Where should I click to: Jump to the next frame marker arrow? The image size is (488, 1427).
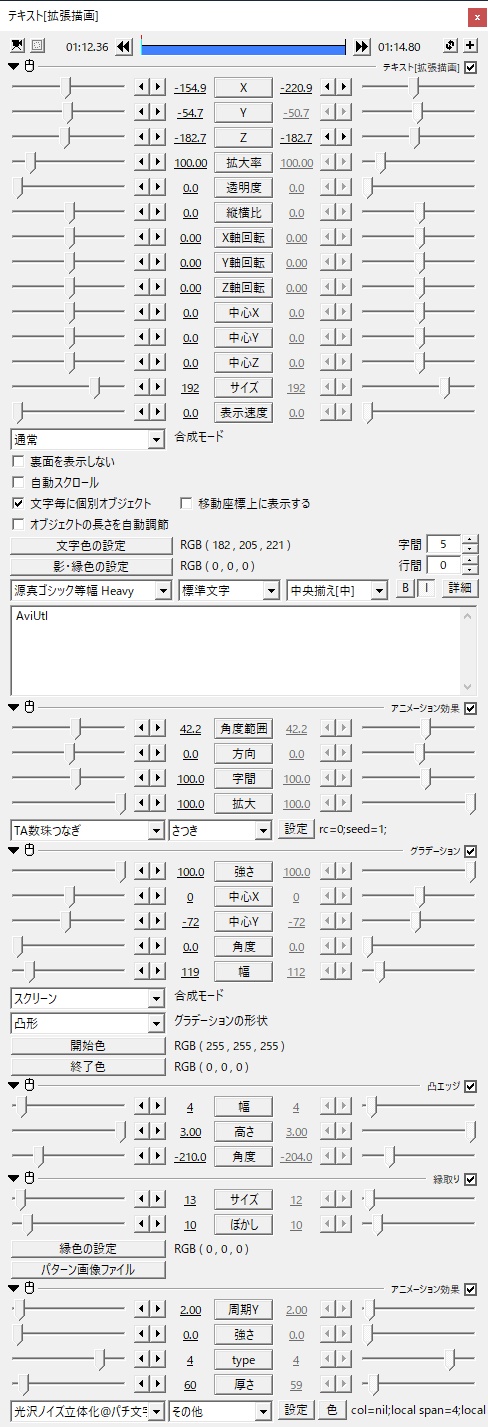[361, 46]
